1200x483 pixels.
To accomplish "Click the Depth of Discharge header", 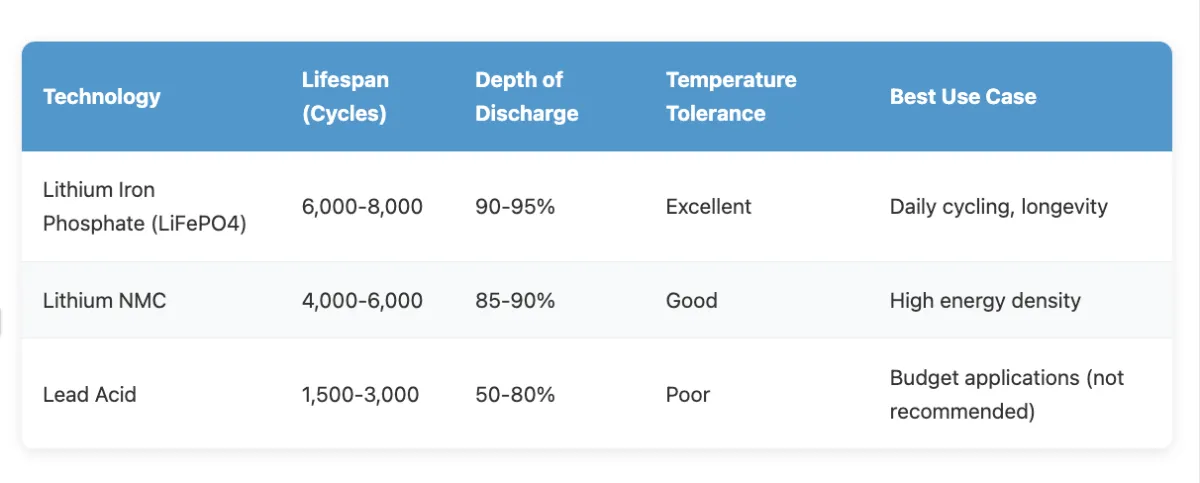I will [527, 97].
